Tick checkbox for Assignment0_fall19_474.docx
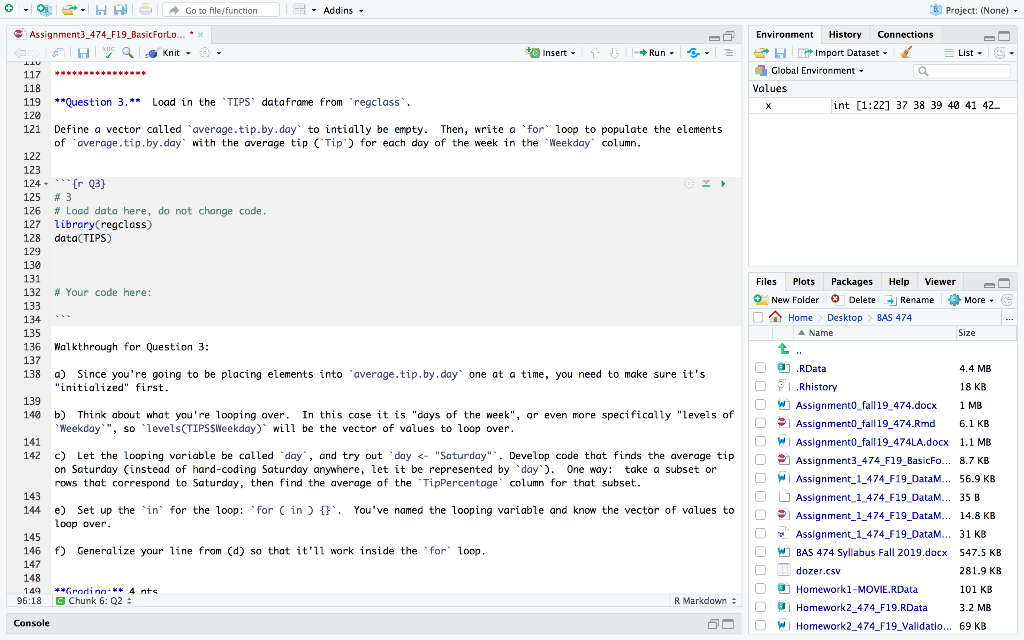The image size is (1024, 640). coord(760,405)
